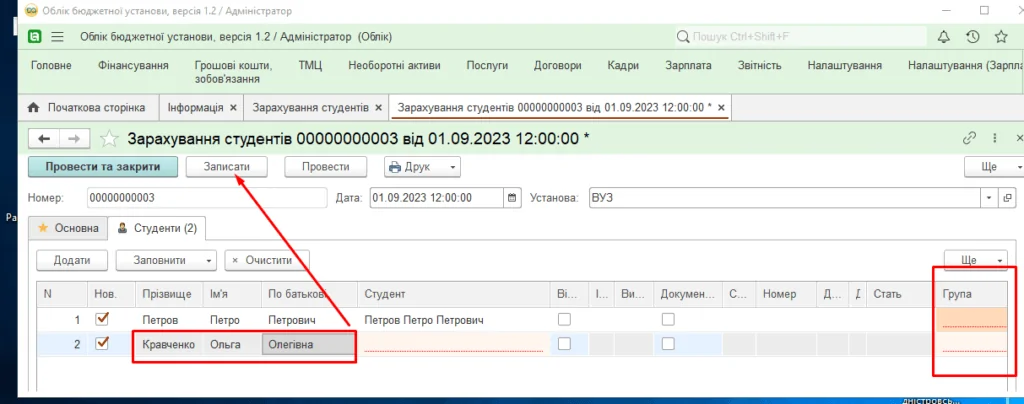Open notifications bell icon
1024x404 pixels.
(944, 37)
